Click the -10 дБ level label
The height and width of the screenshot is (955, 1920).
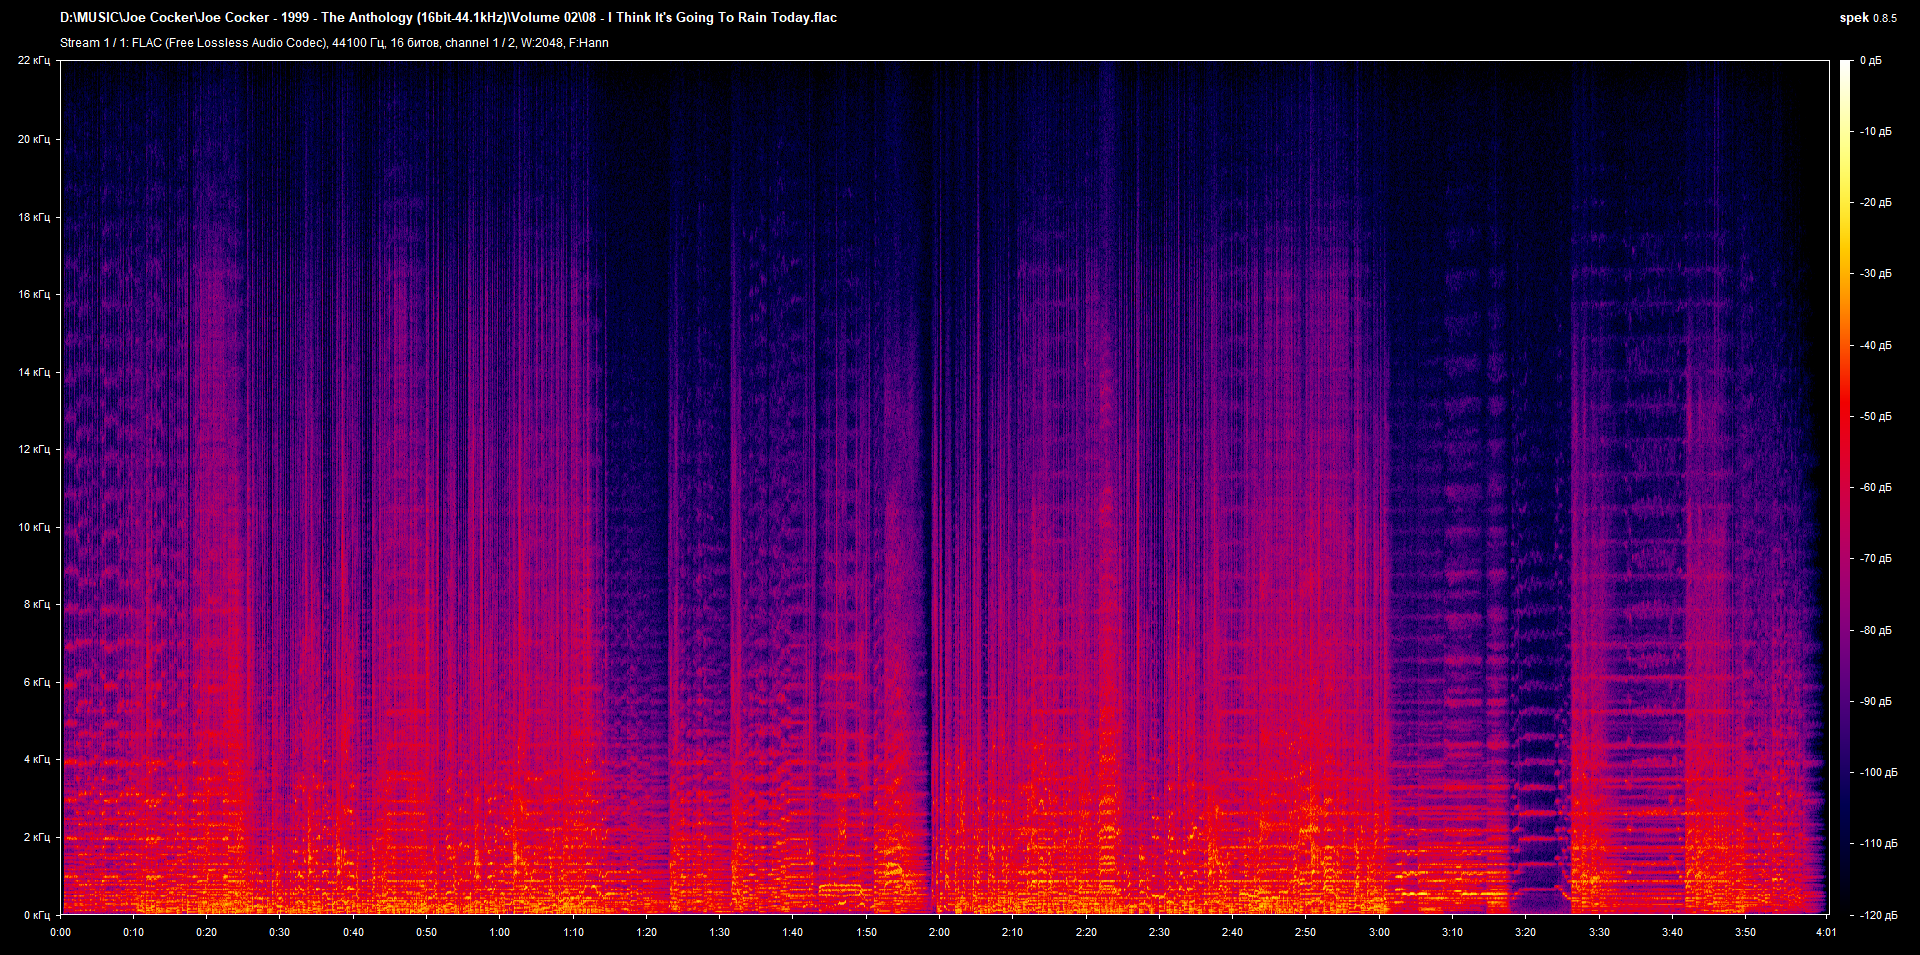pos(1874,132)
